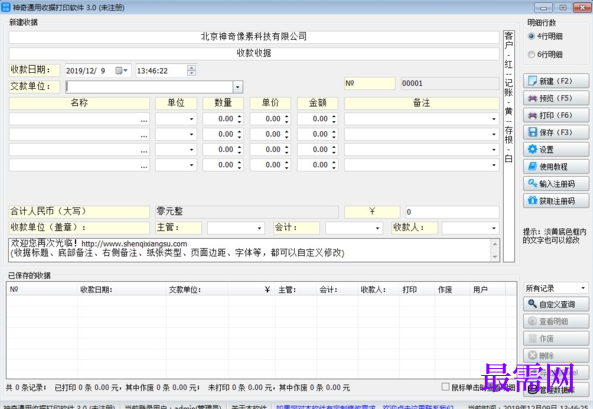This screenshot has height=409, width=593.
Task: Click the 查看明细 button
Action: point(556,322)
